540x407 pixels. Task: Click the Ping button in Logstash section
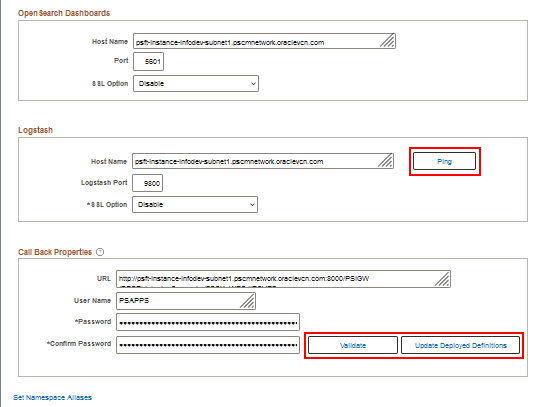coord(444,161)
